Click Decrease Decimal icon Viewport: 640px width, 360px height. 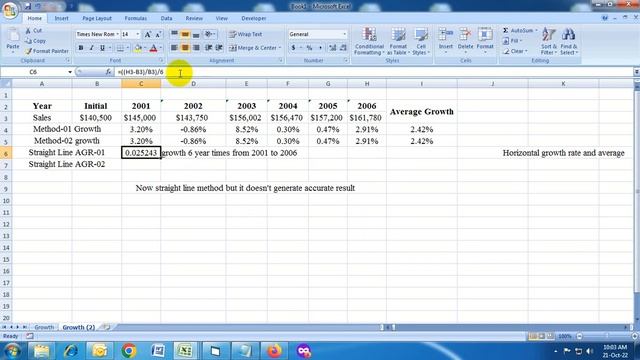point(343,48)
